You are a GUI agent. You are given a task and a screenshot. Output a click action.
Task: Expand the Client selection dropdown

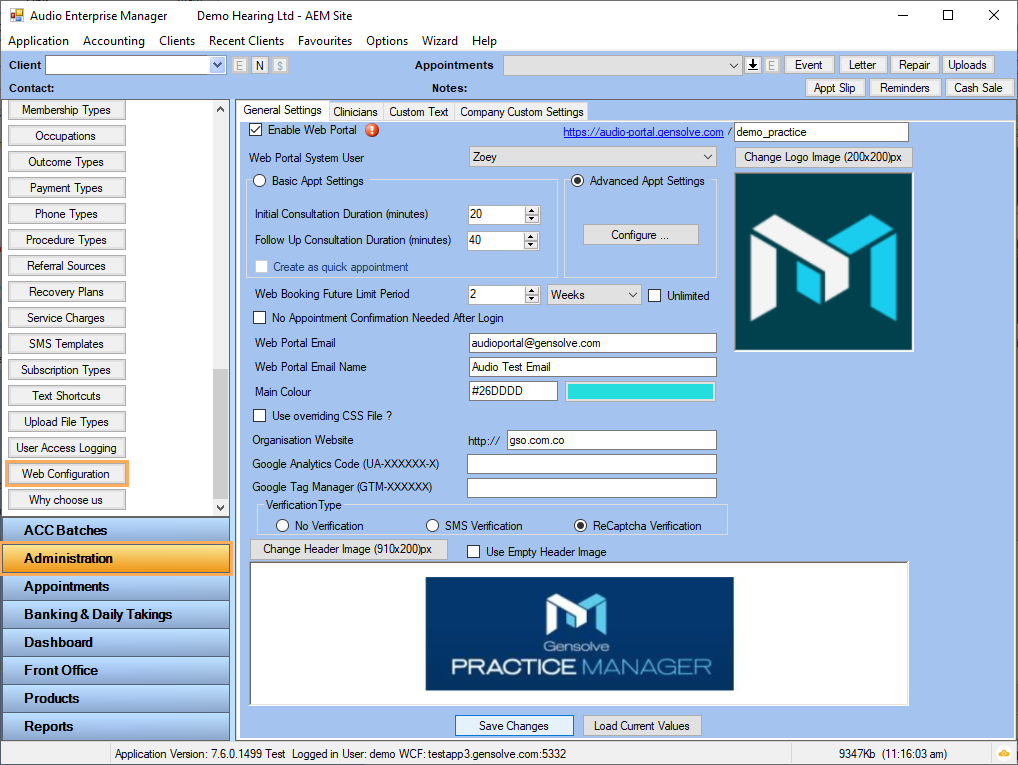click(218, 64)
